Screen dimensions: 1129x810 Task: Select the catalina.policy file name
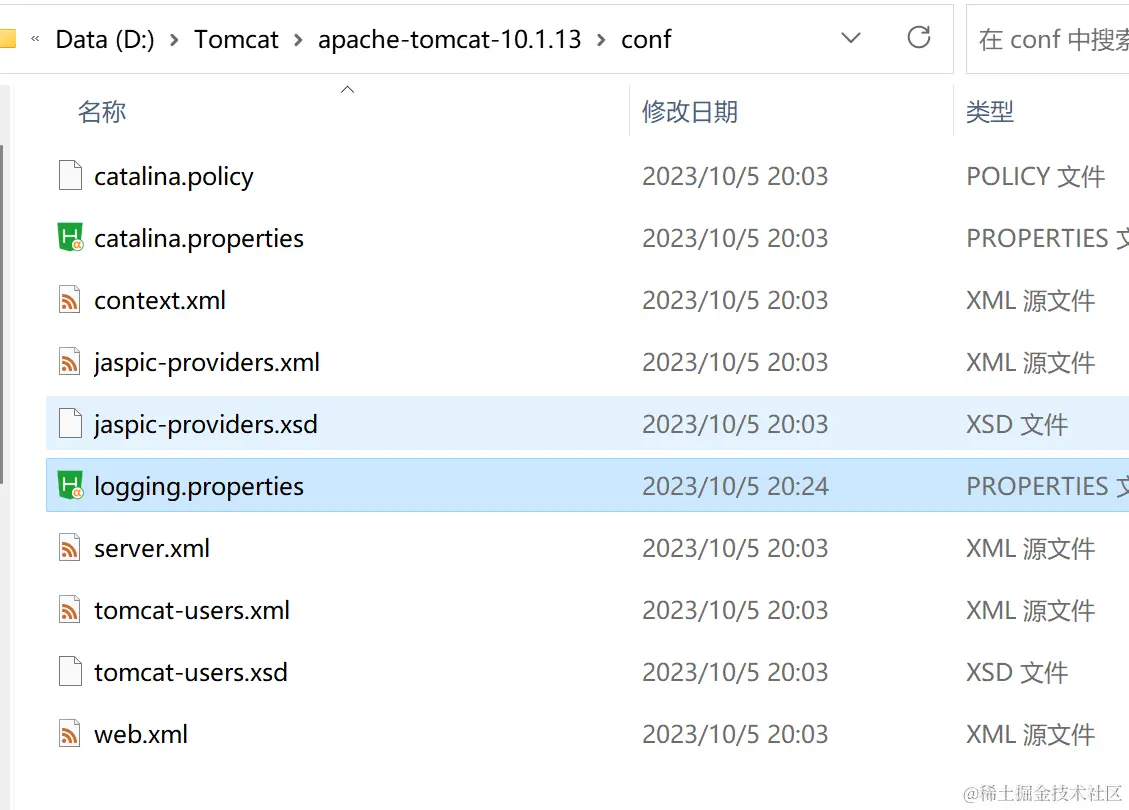174,176
